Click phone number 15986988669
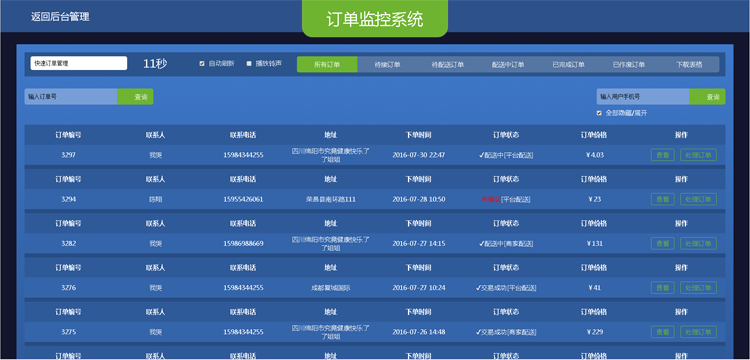Image resolution: width=750 pixels, height=360 pixels. pyautogui.click(x=243, y=243)
